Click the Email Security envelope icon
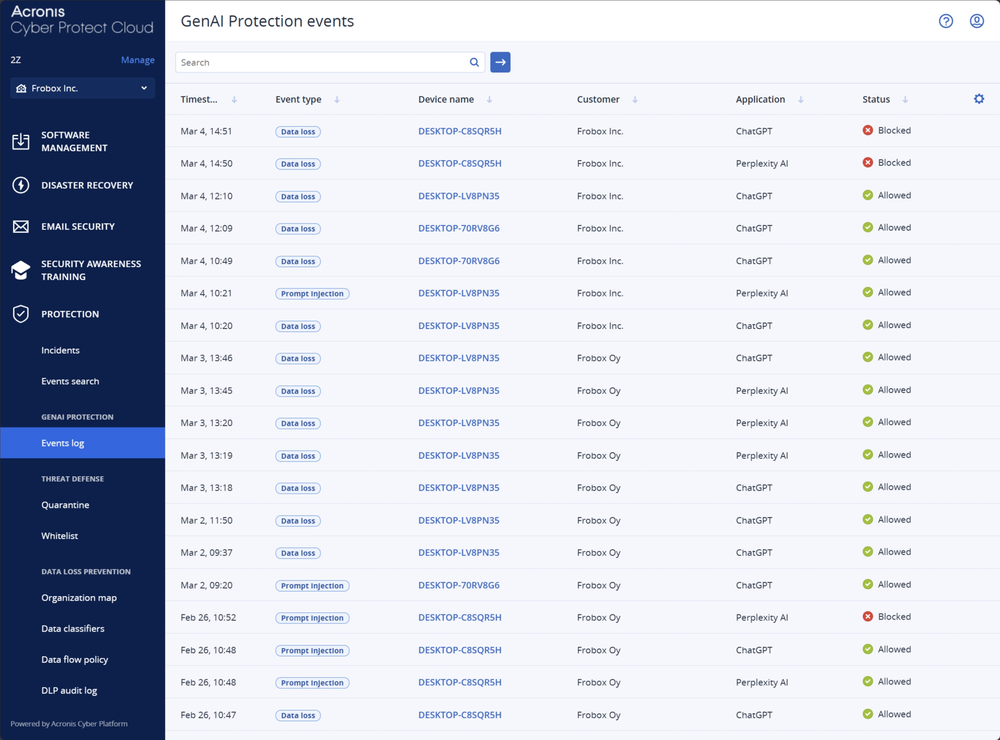 pyautogui.click(x=21, y=226)
